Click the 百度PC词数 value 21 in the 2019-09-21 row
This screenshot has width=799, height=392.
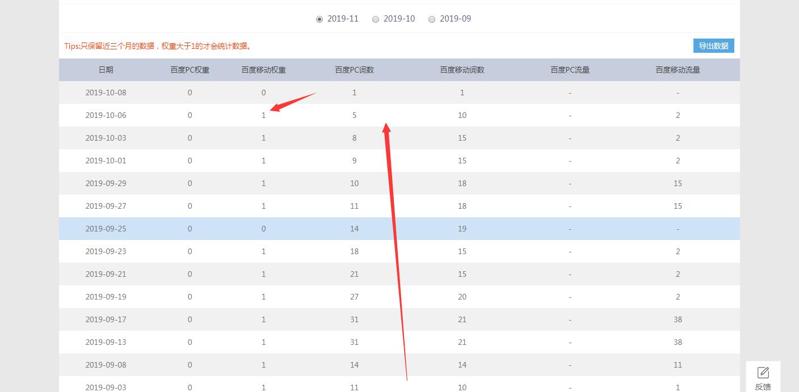354,274
